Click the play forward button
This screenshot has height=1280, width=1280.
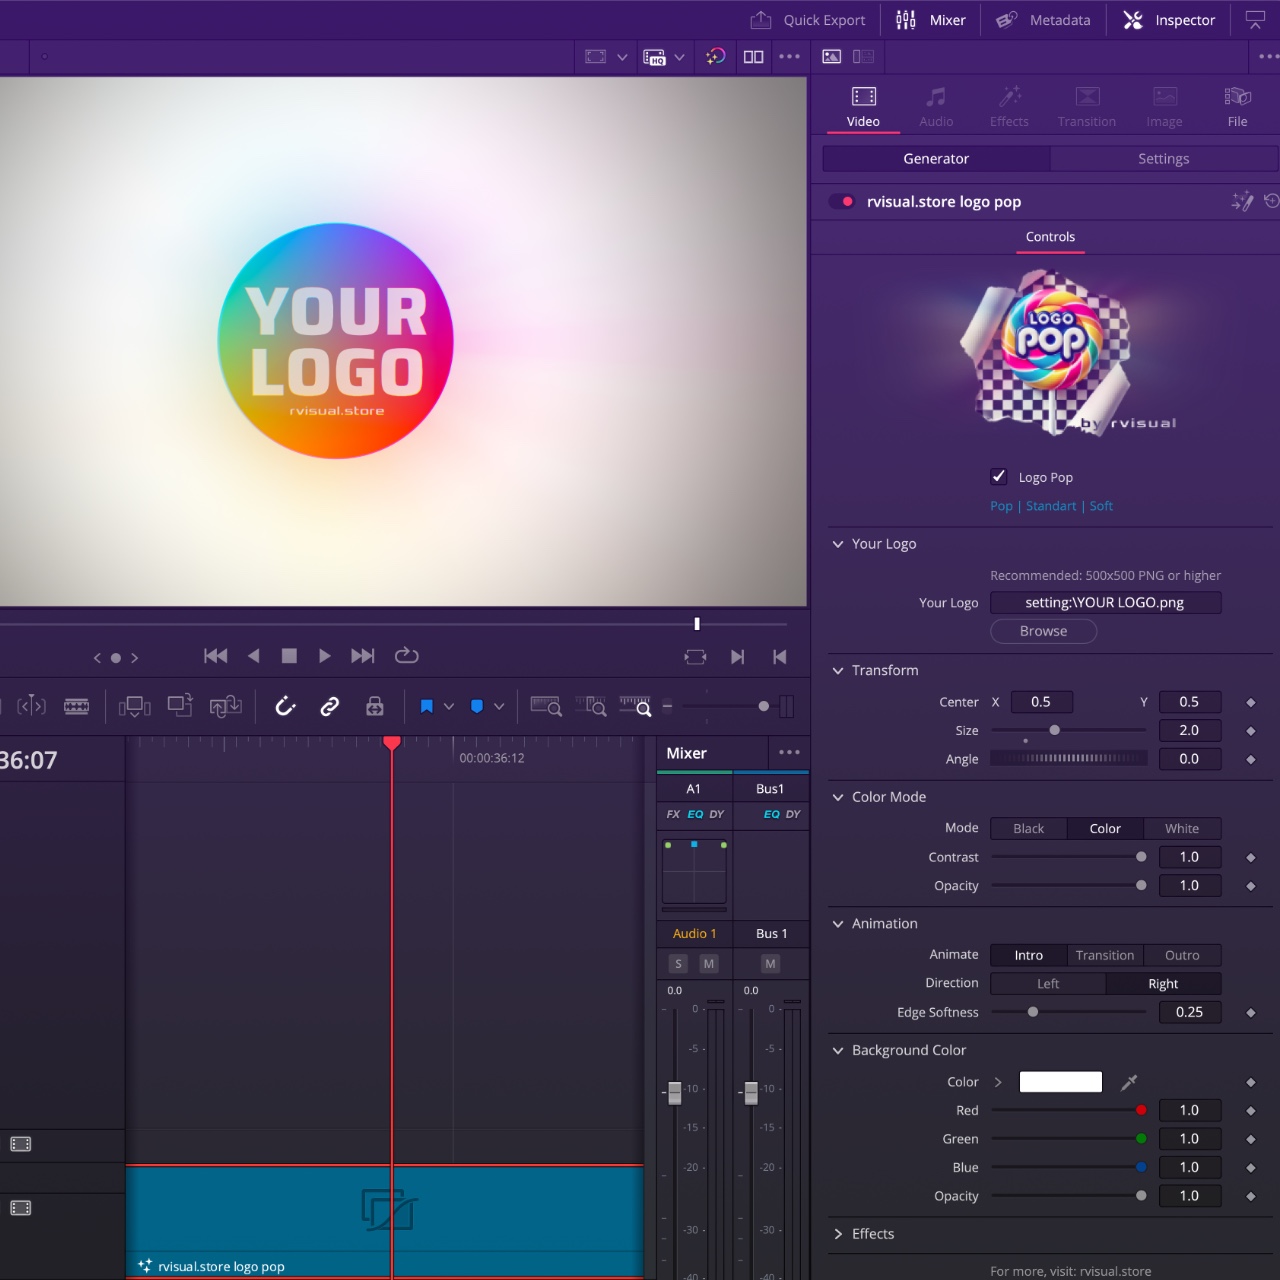pyautogui.click(x=324, y=656)
